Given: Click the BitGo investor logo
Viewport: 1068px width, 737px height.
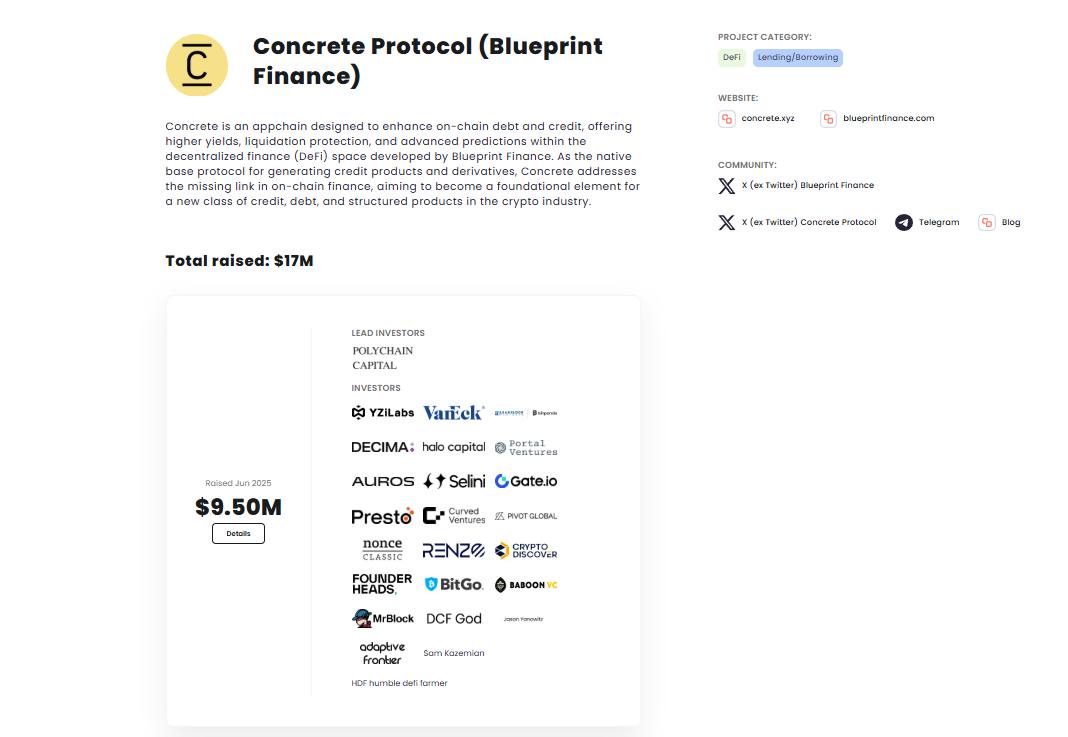Looking at the screenshot, I should point(453,584).
